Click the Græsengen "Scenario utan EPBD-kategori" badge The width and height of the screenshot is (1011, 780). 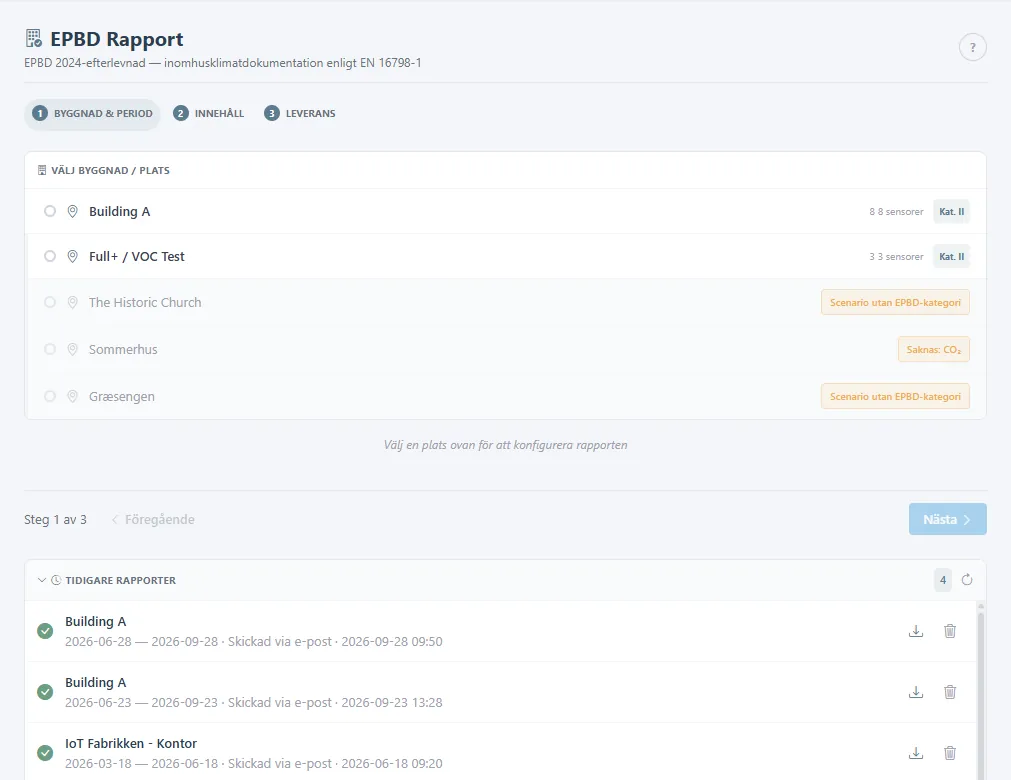[895, 396]
